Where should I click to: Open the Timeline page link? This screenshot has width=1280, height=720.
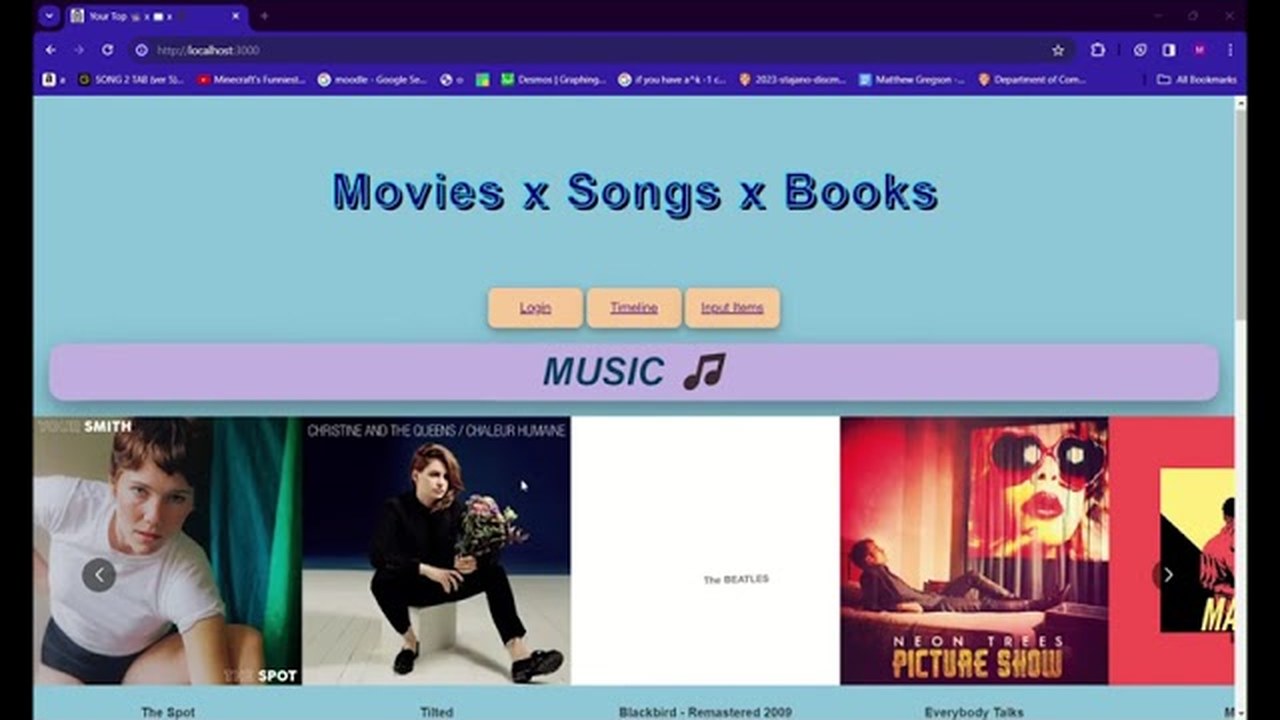634,308
